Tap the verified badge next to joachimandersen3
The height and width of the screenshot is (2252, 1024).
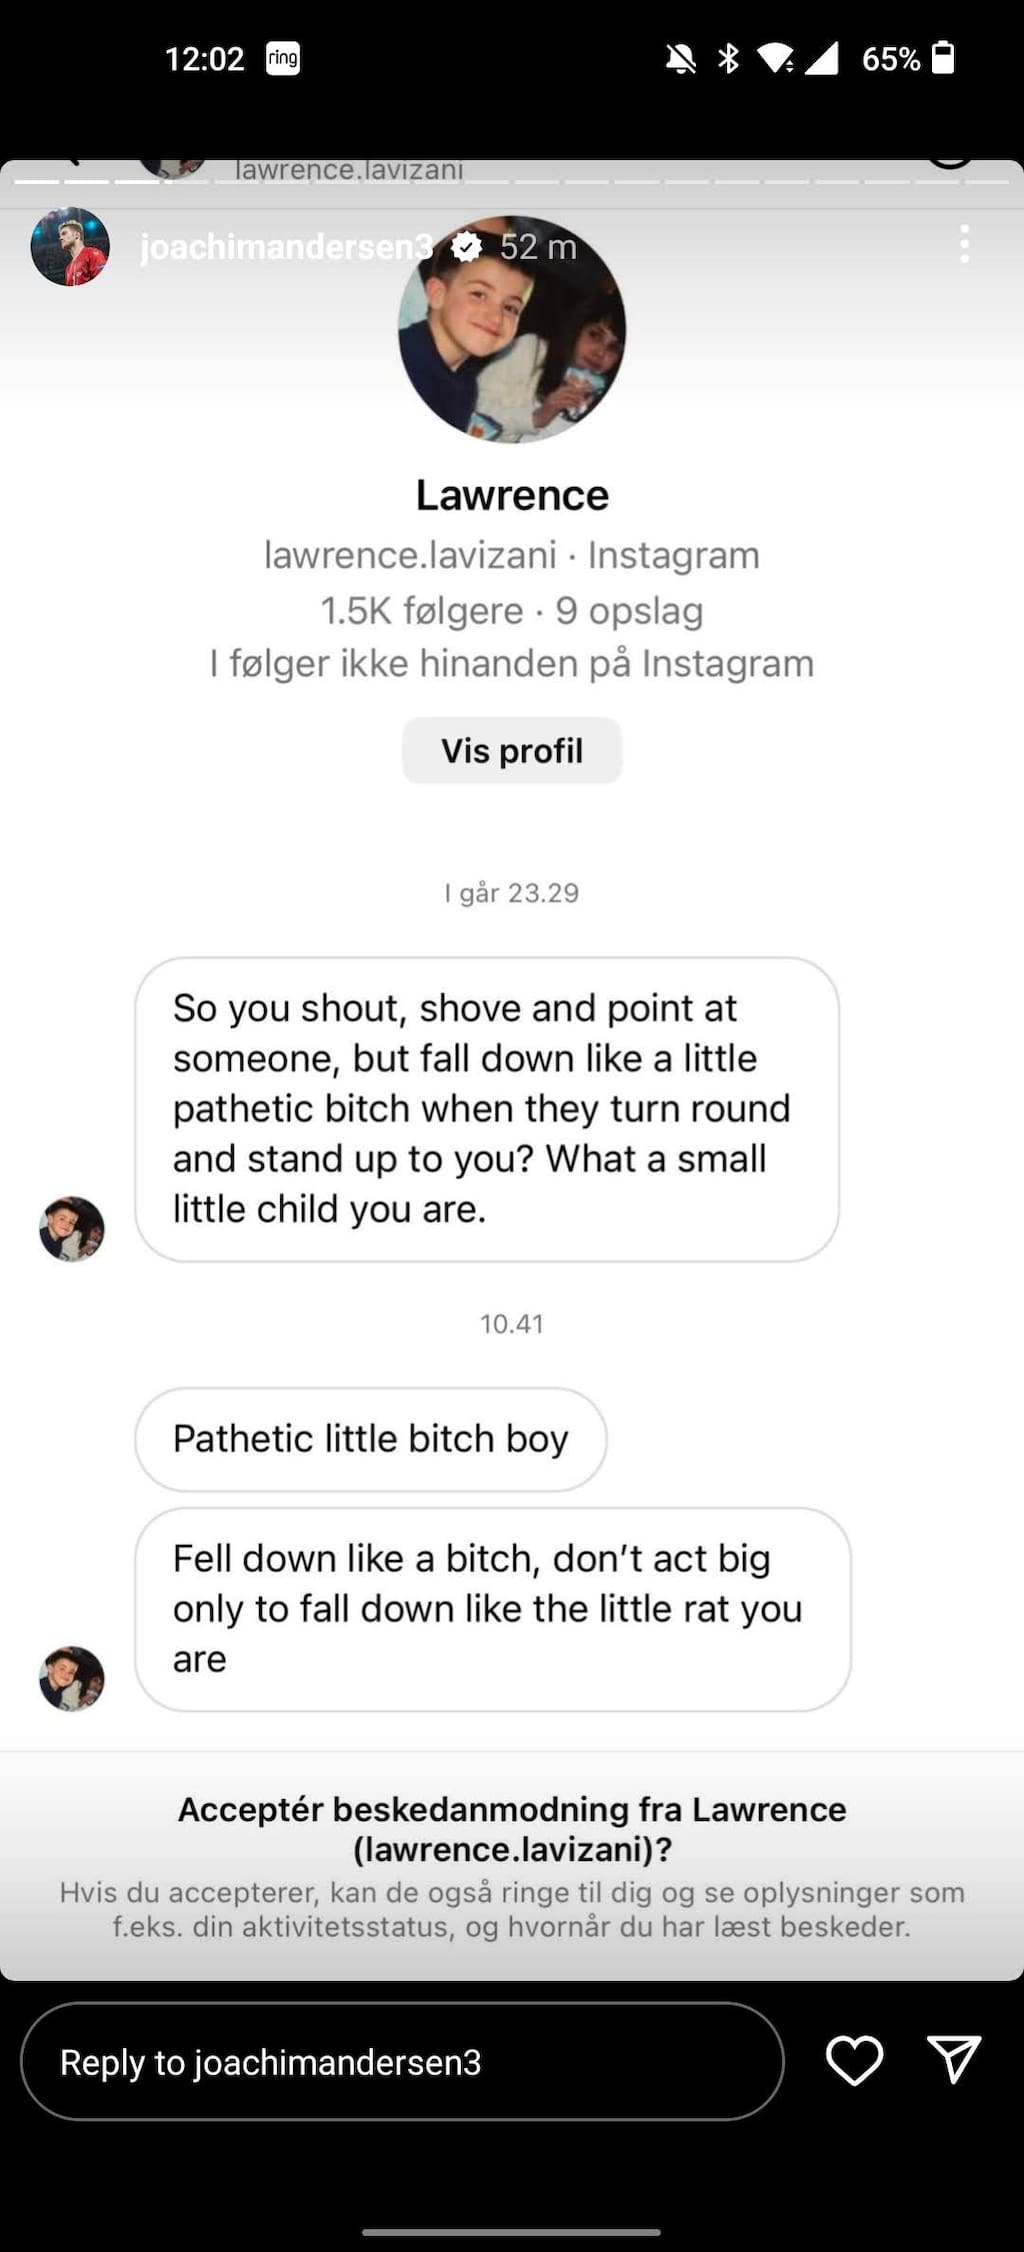466,246
